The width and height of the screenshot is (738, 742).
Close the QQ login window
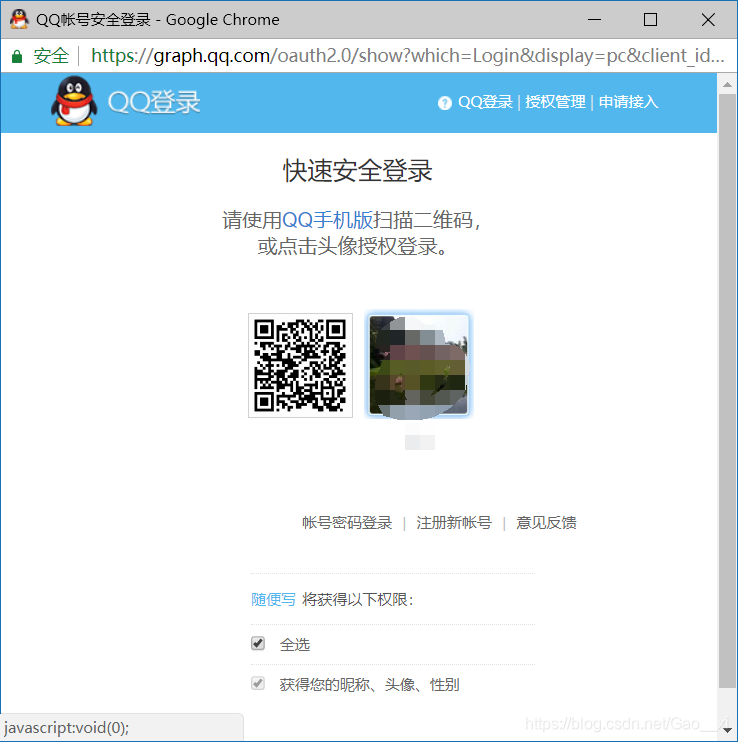click(x=708, y=19)
